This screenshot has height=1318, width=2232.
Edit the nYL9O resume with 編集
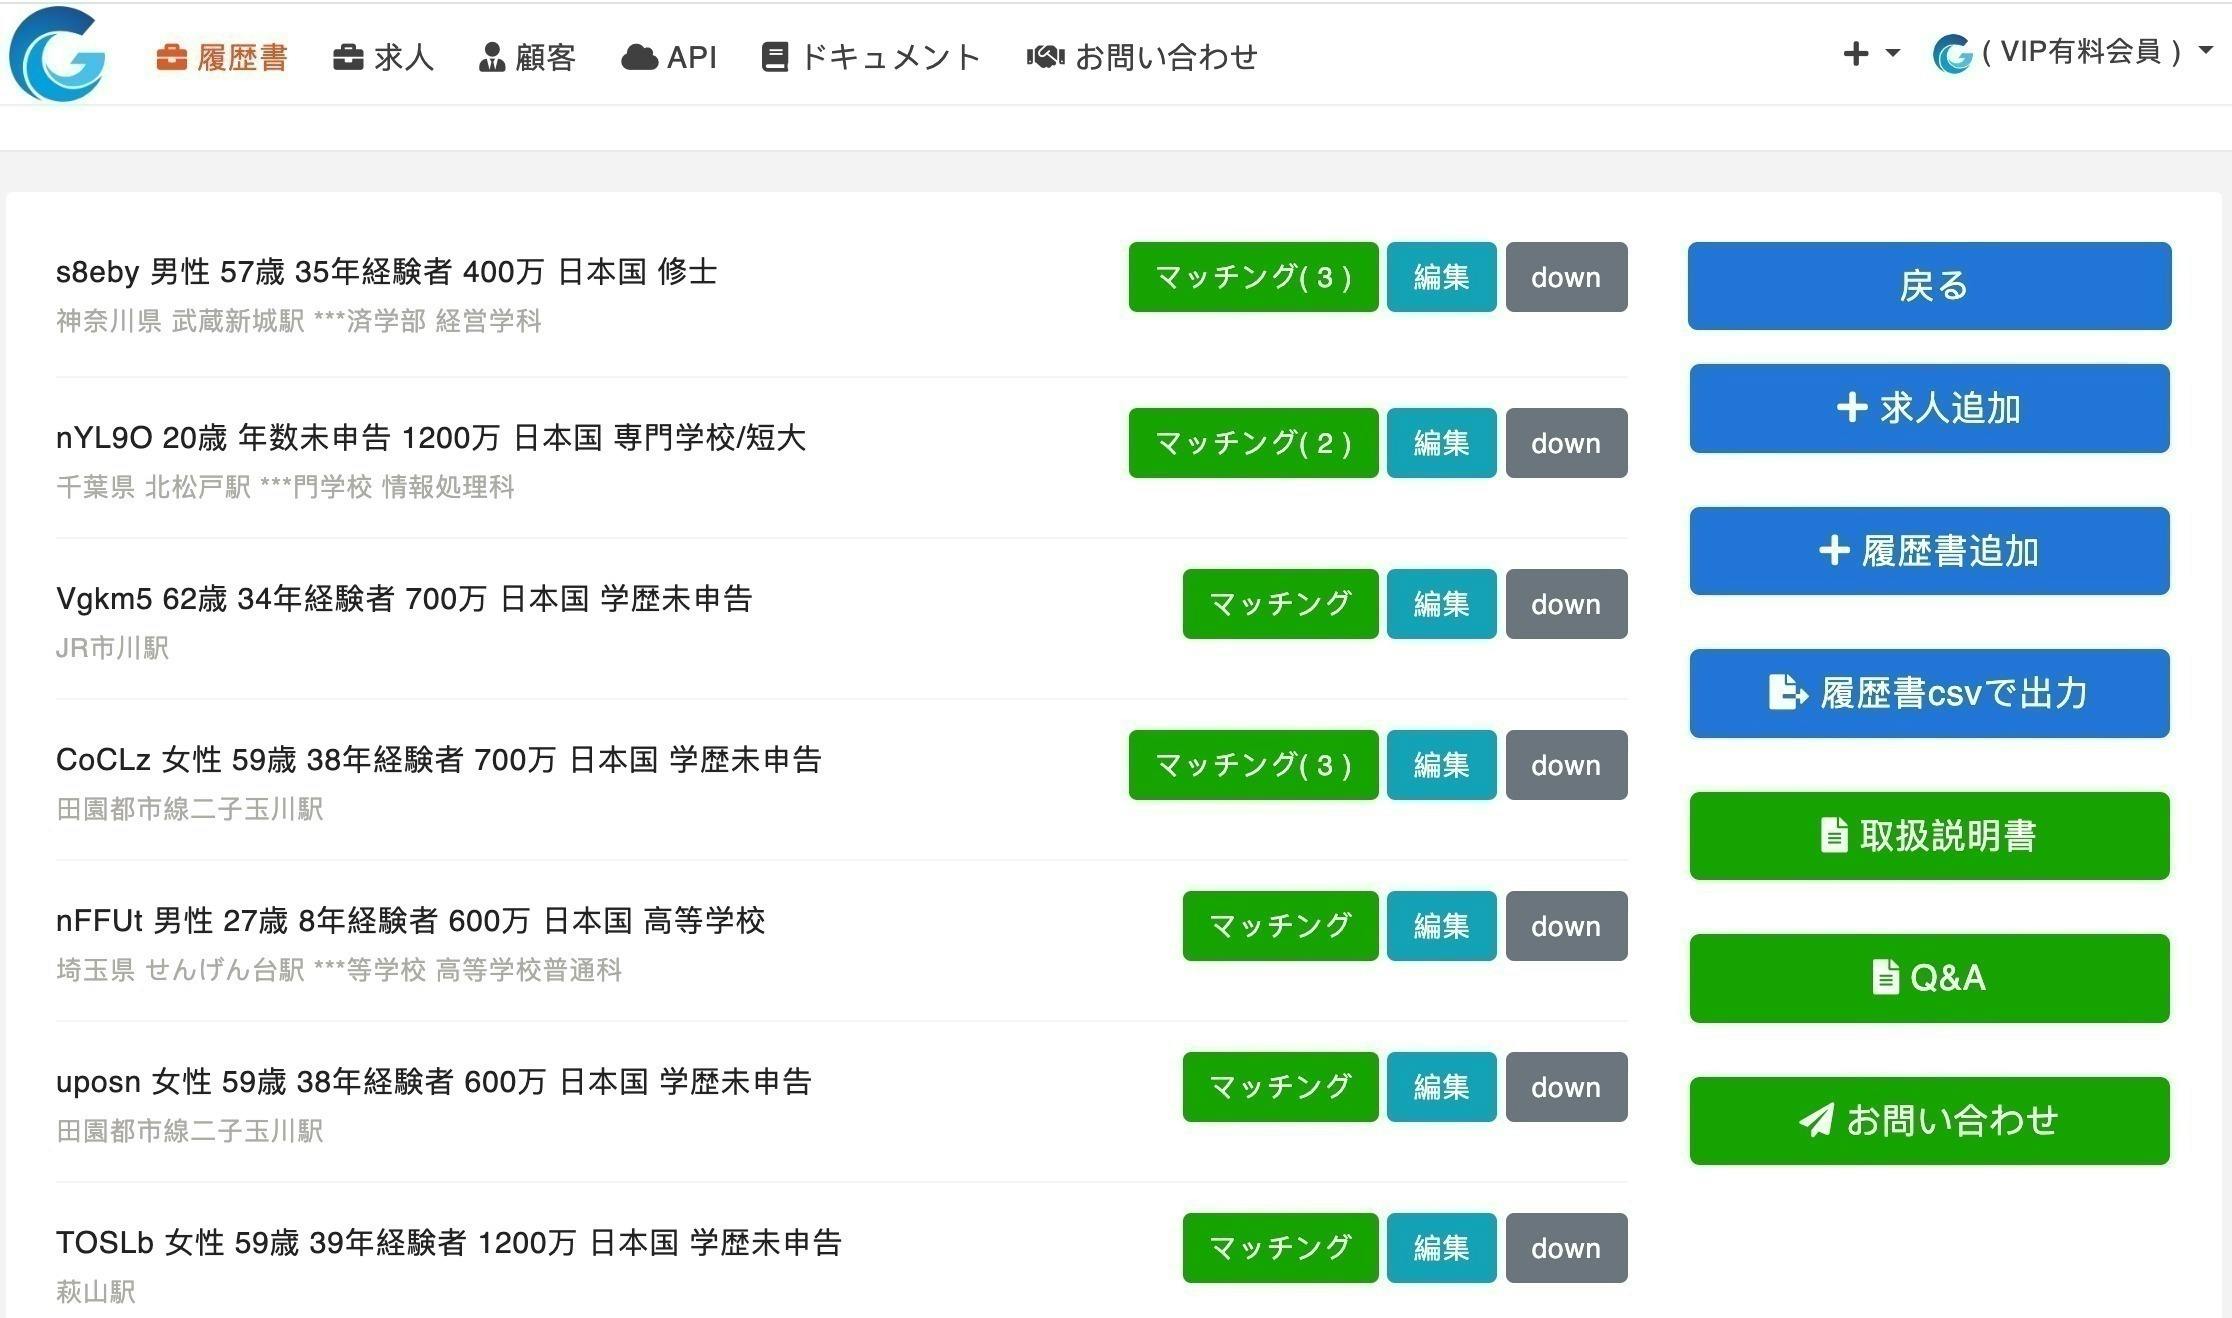[x=1441, y=443]
